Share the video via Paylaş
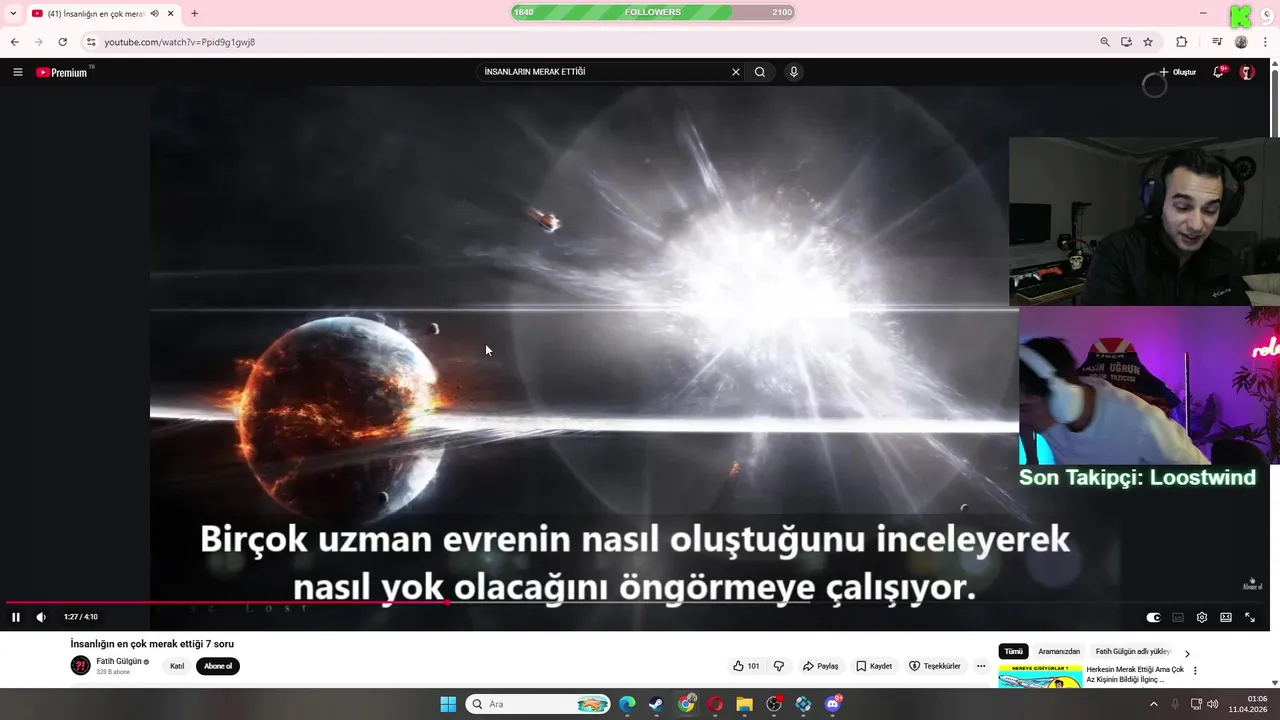 point(821,666)
